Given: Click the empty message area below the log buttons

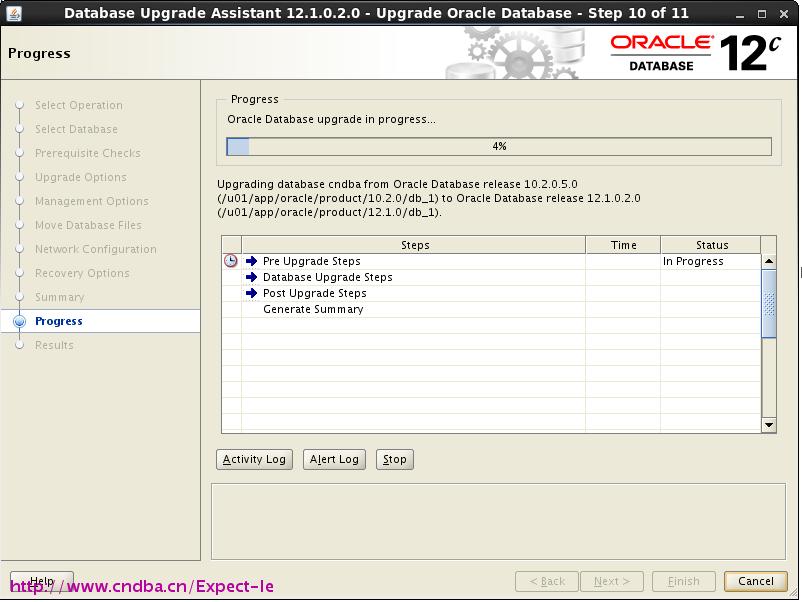Looking at the screenshot, I should [x=498, y=521].
